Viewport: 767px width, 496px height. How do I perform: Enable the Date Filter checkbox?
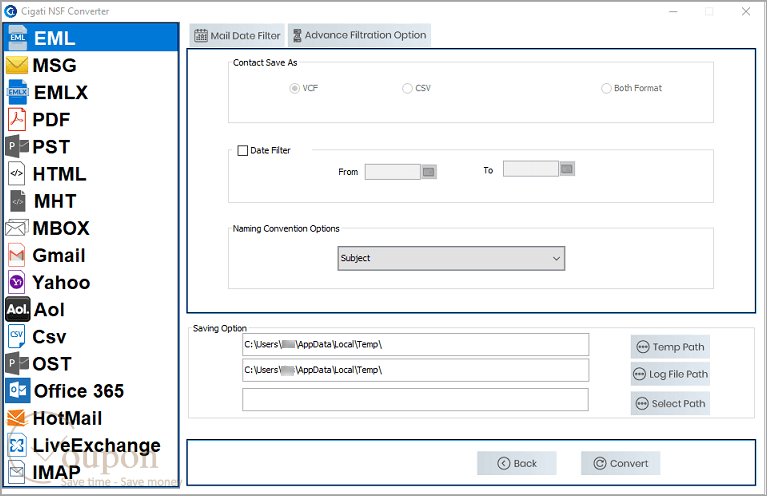(243, 151)
